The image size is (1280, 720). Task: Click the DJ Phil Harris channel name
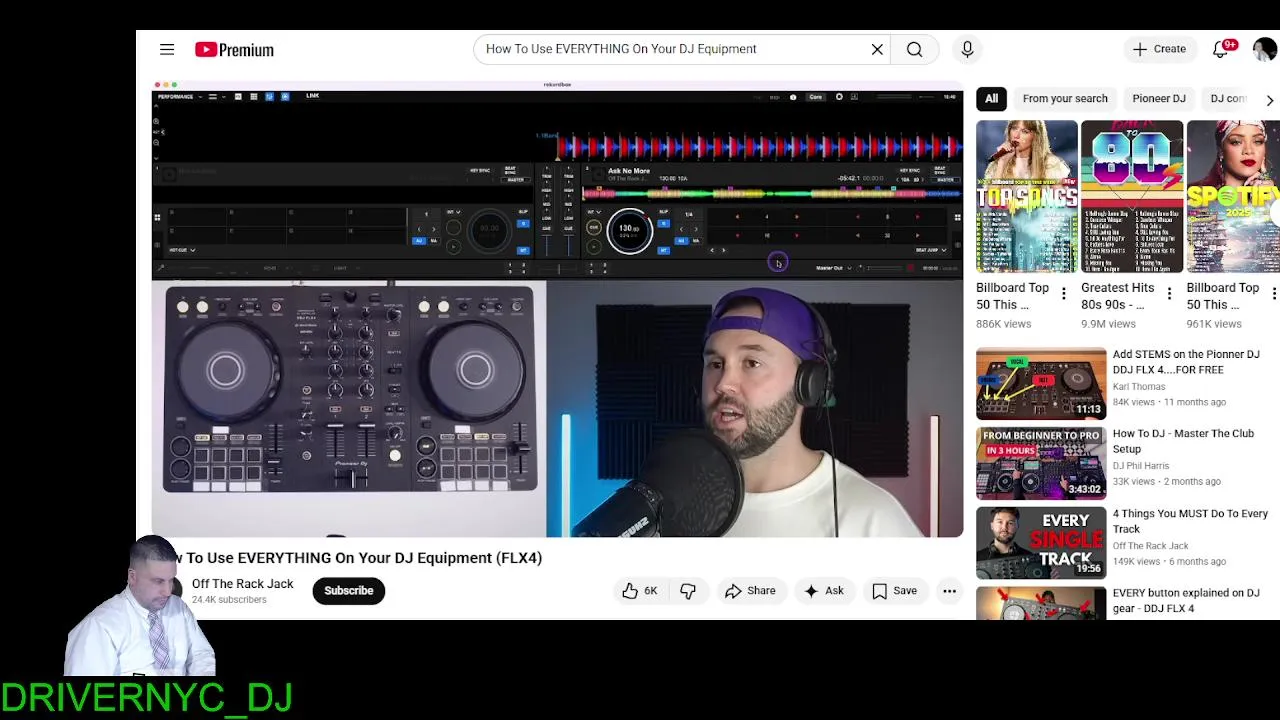pyautogui.click(x=1141, y=466)
